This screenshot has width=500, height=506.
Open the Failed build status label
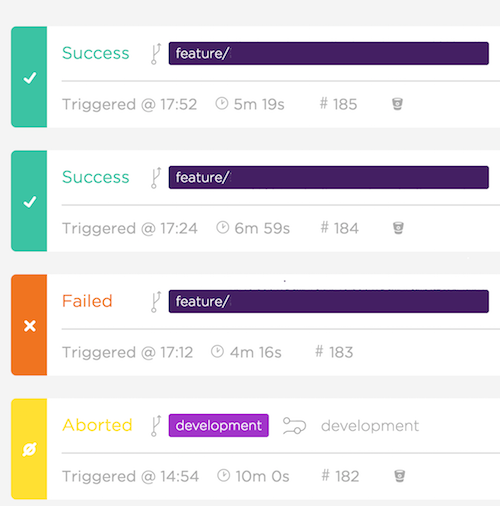[x=87, y=301]
